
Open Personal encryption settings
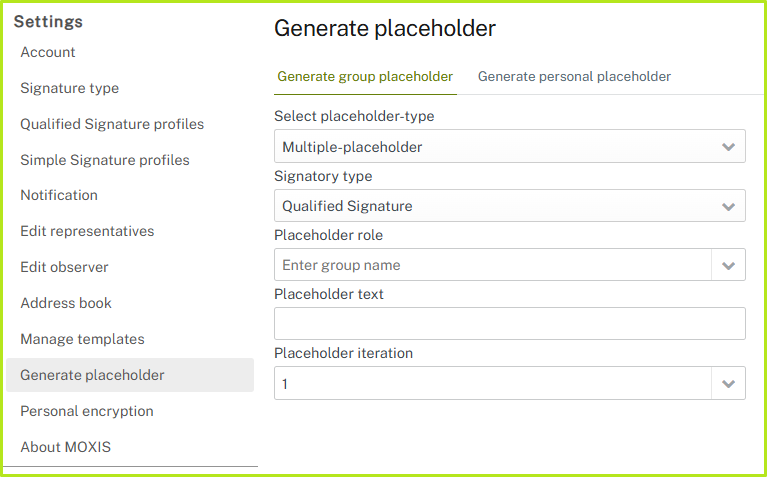[87, 411]
